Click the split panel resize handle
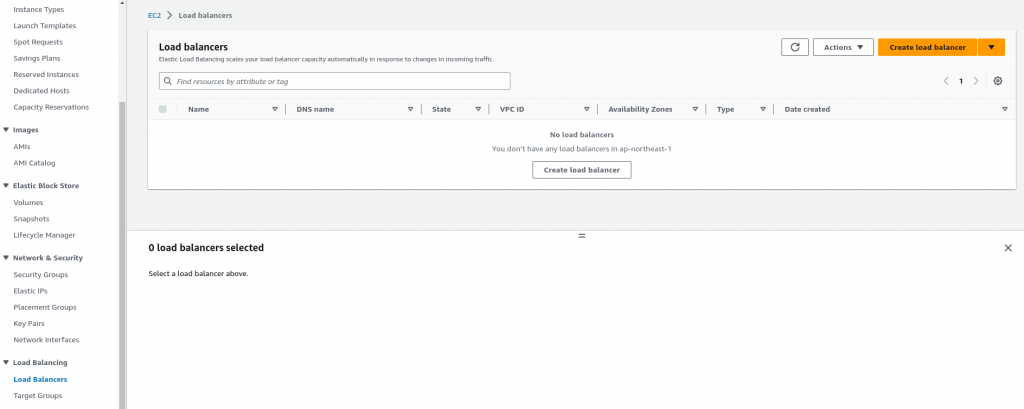 [582, 235]
